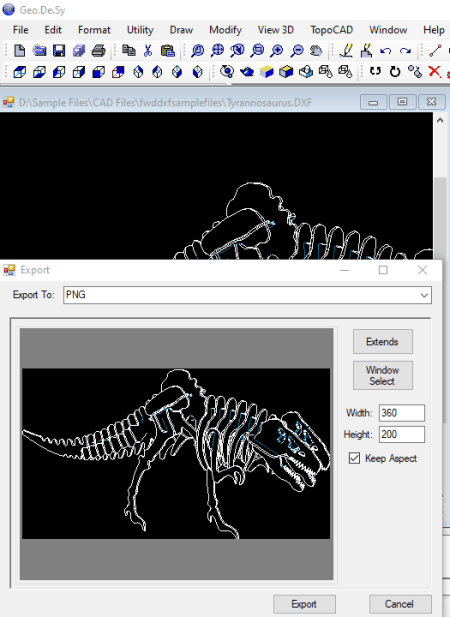The image size is (450, 617).
Task: Click the Window Select button
Action: tap(383, 375)
